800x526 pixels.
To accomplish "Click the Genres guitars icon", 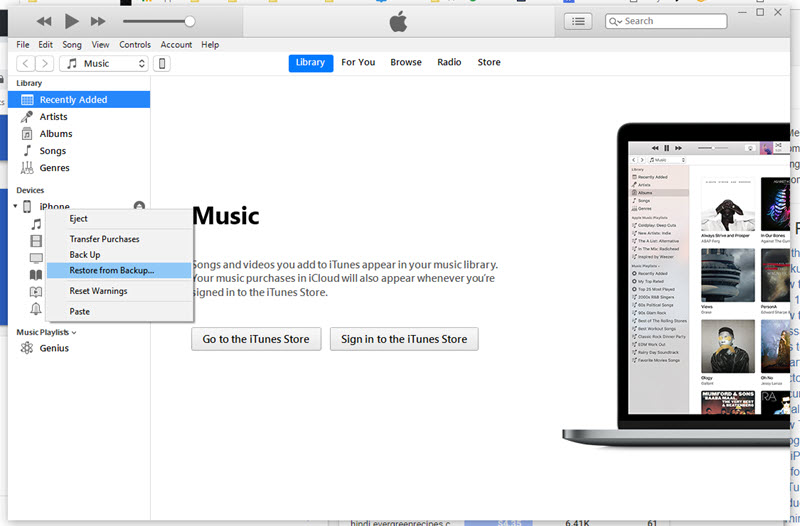I will [x=27, y=168].
